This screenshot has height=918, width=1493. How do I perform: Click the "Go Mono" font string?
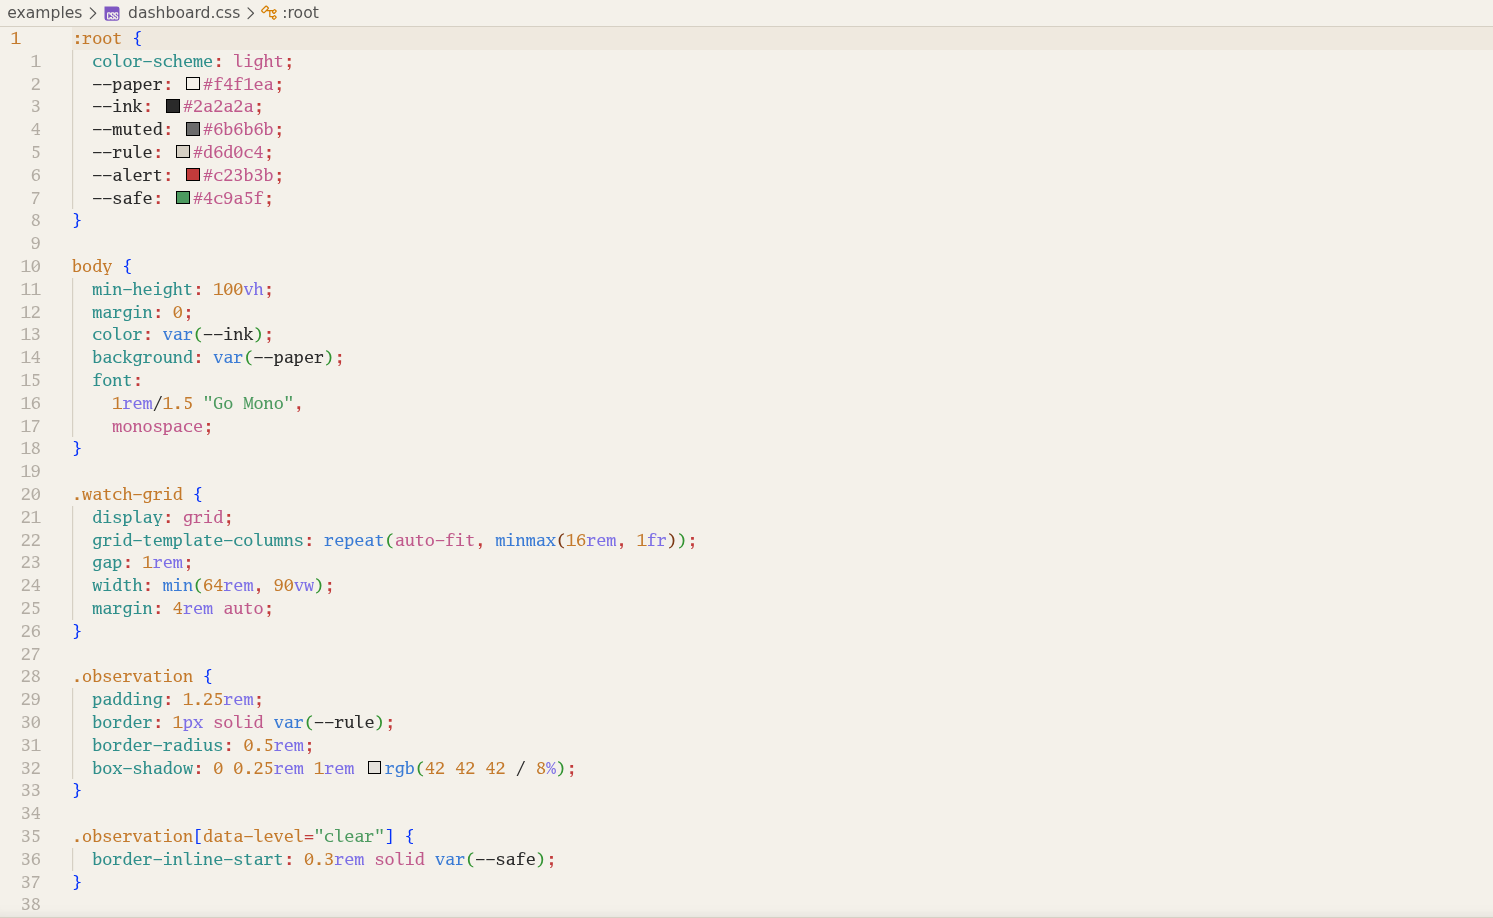coord(248,403)
